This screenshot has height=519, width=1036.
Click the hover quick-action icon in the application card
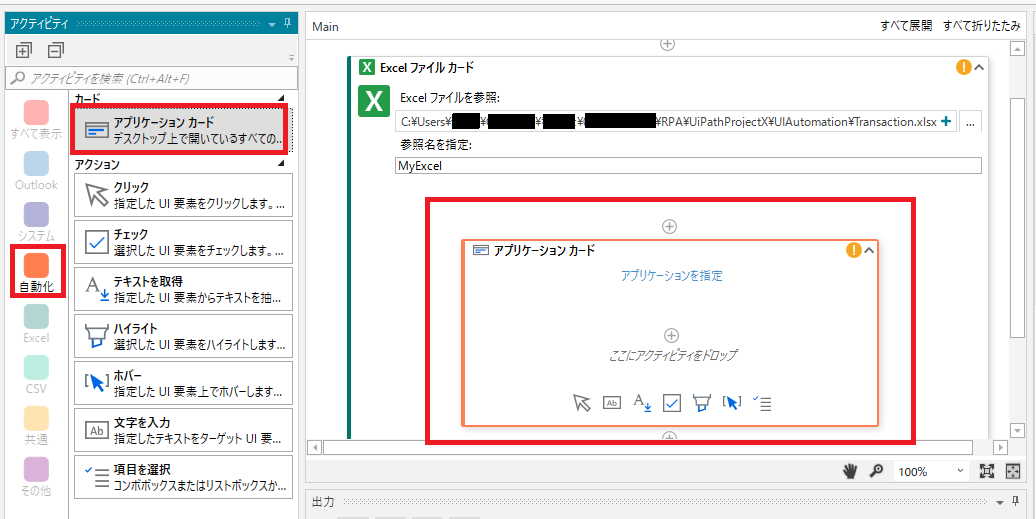coord(732,403)
